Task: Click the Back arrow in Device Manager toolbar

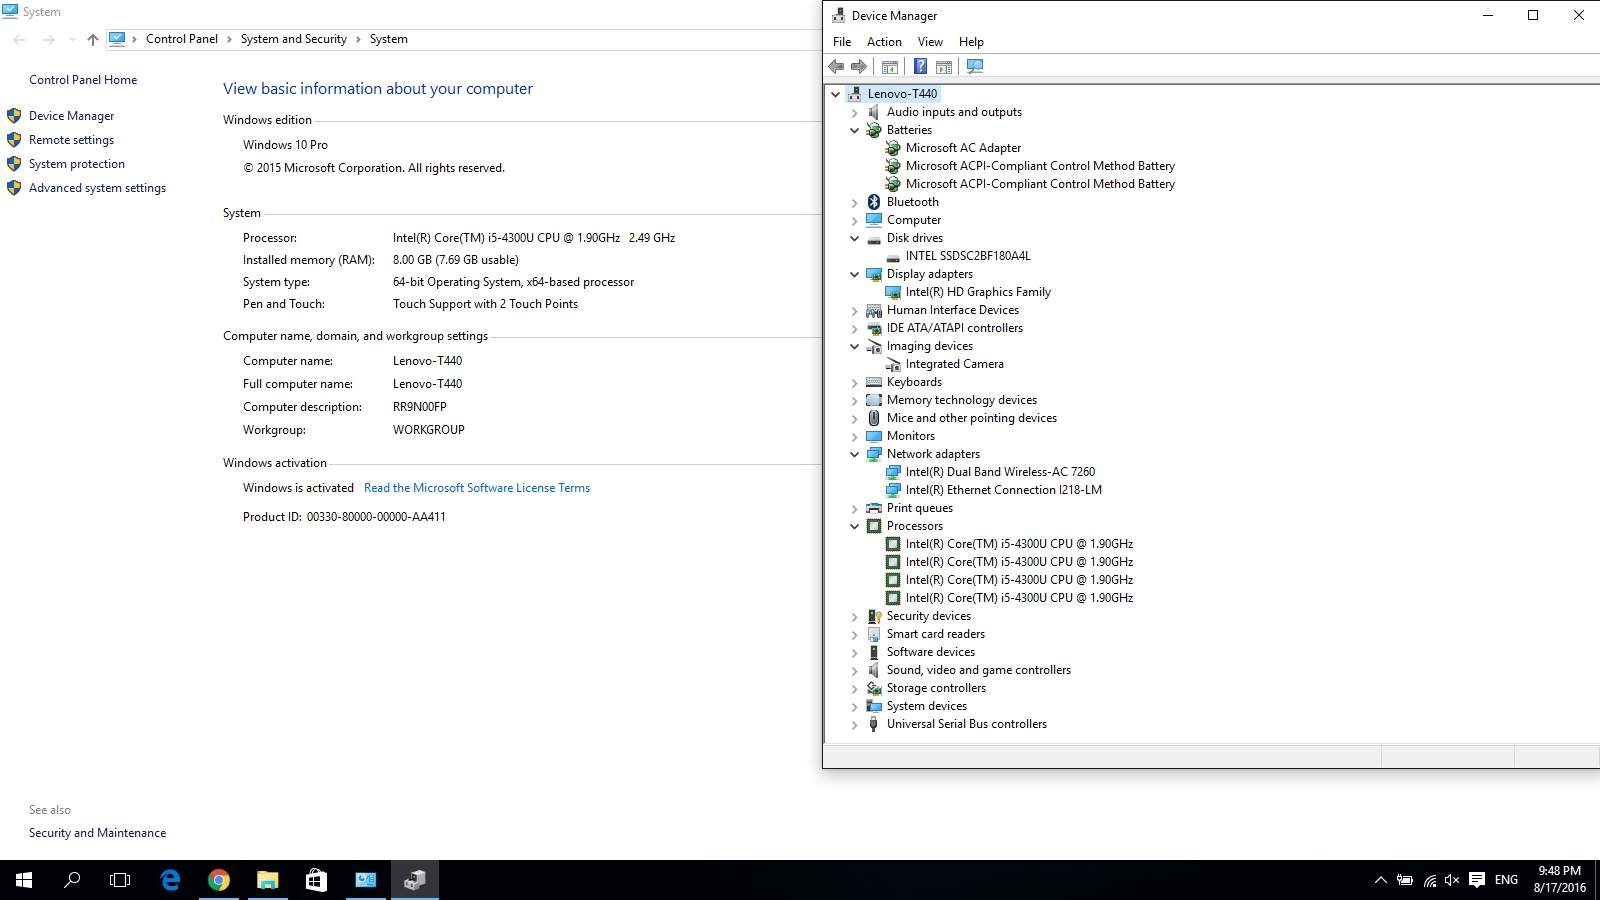Action: (x=836, y=67)
